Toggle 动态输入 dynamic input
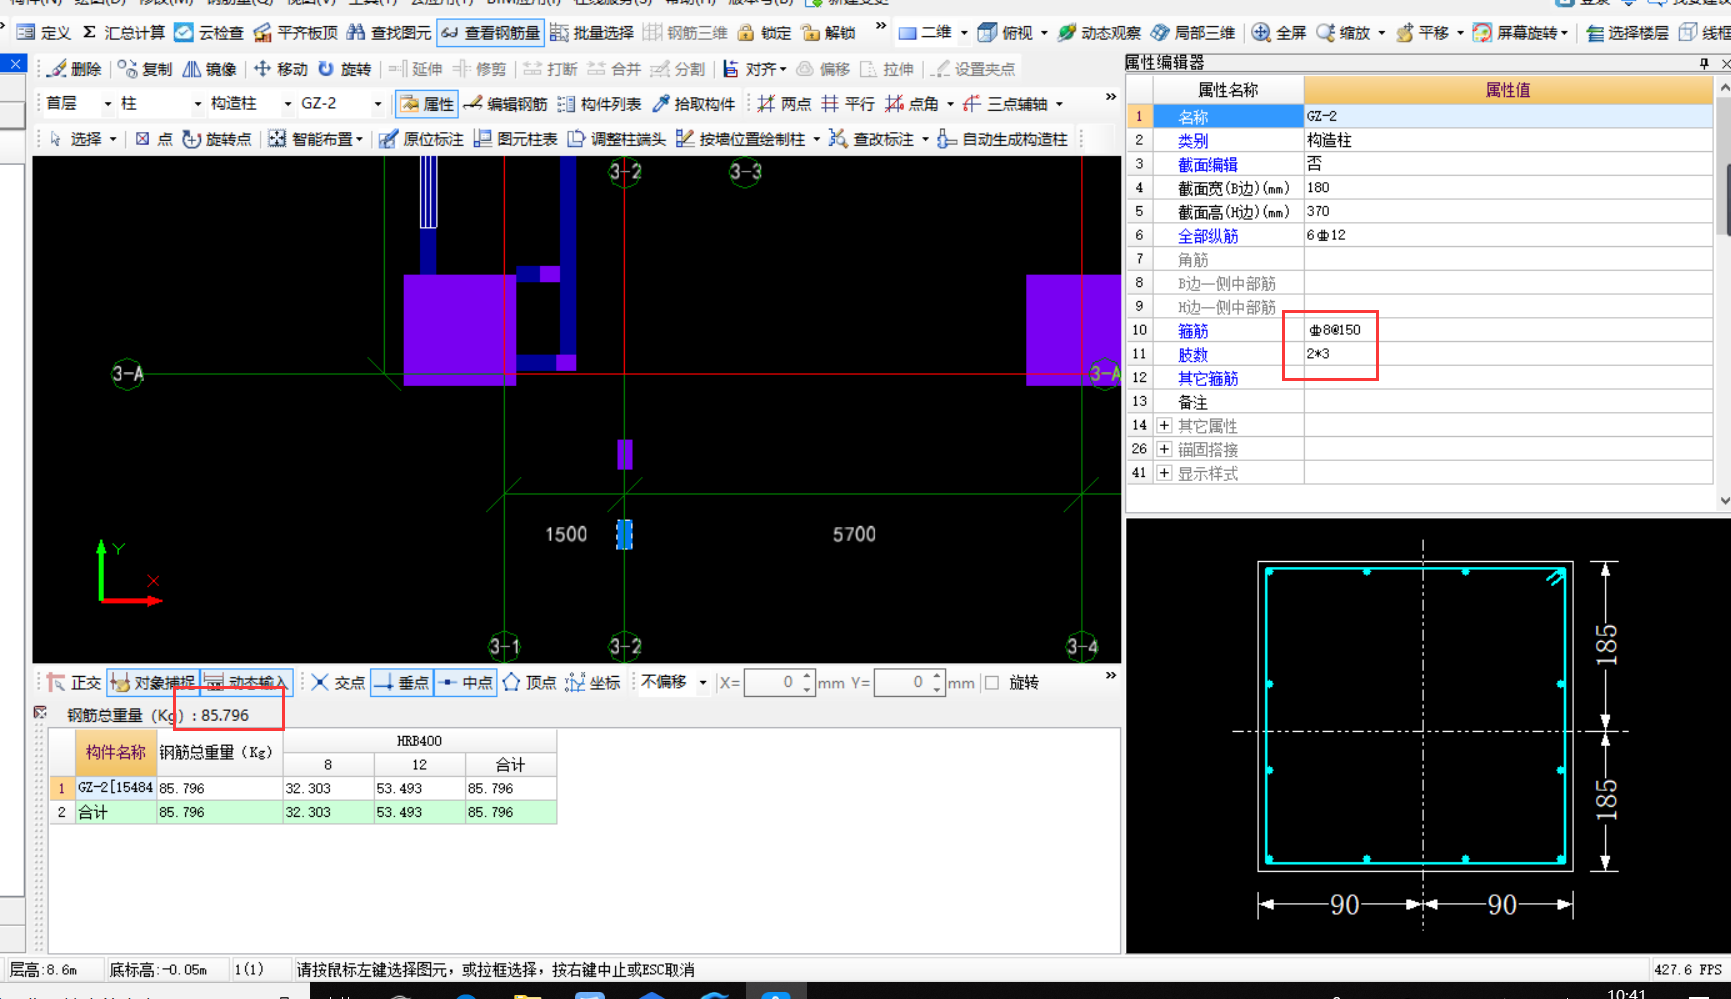The width and height of the screenshot is (1731, 999). coord(246,682)
